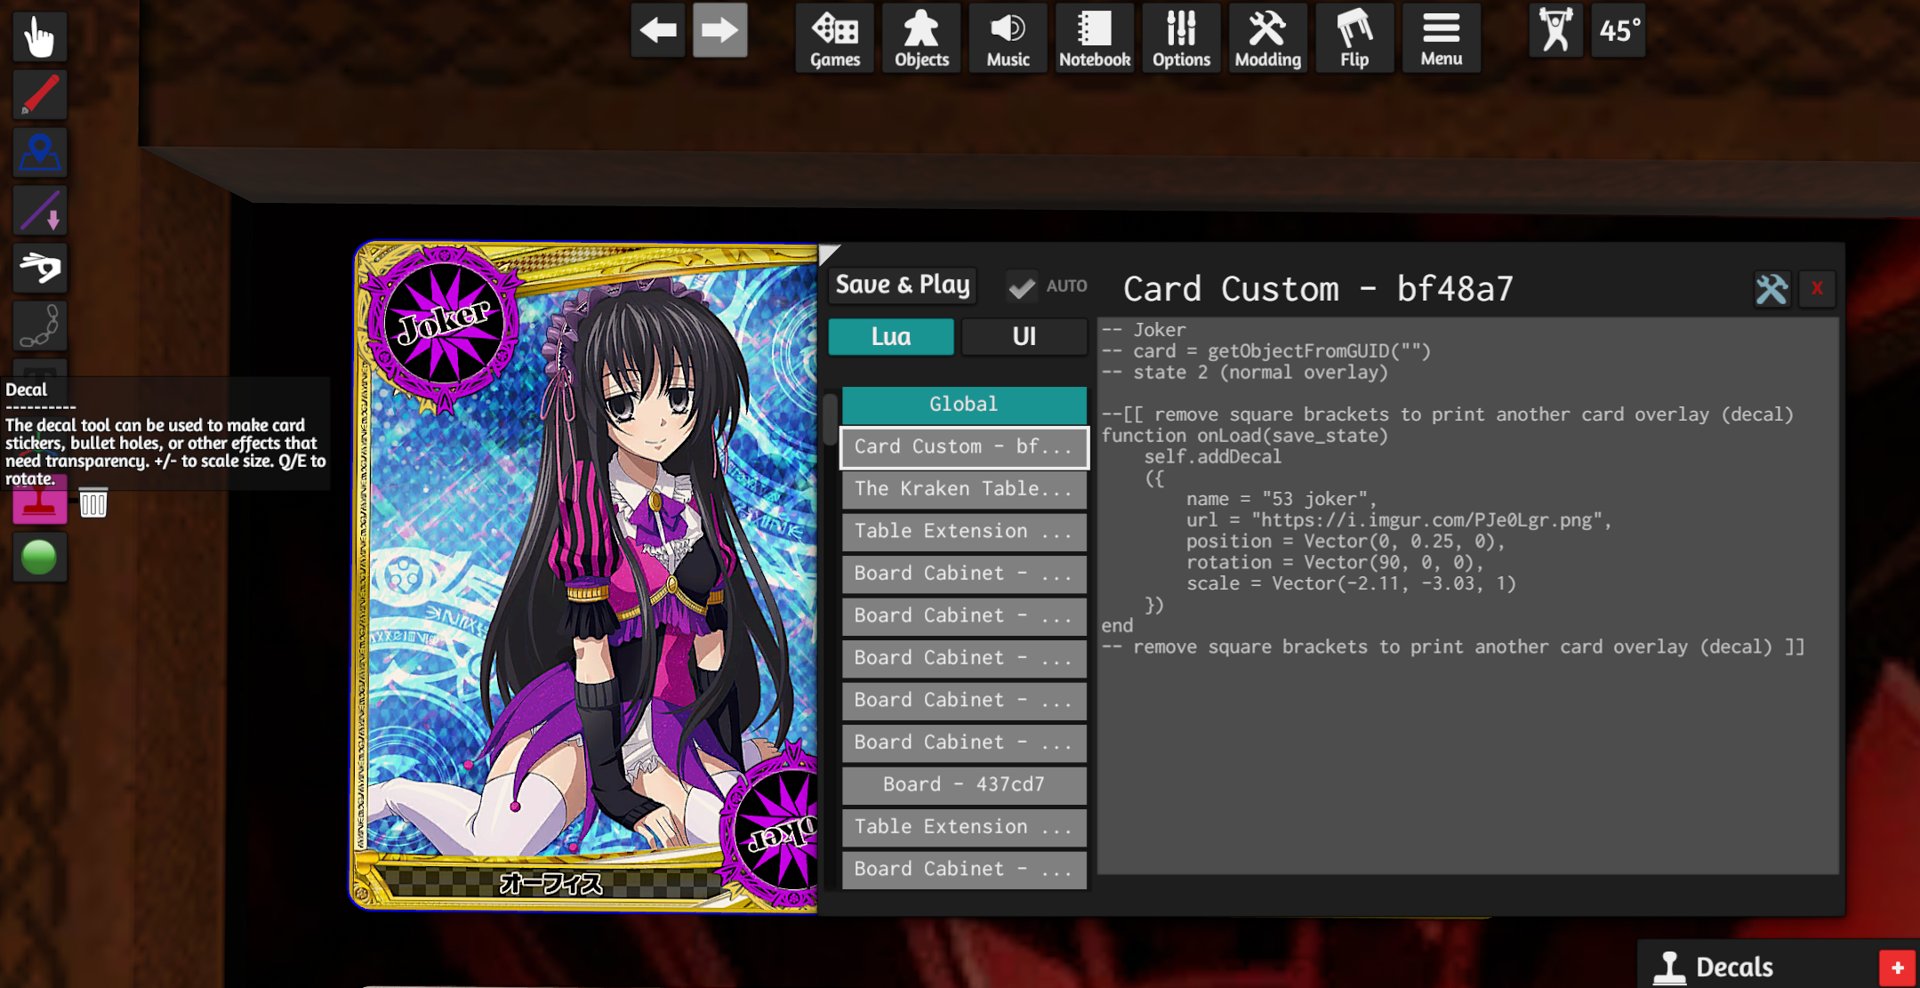Close the scripting editor with red X
This screenshot has width=1920, height=988.
[x=1817, y=289]
